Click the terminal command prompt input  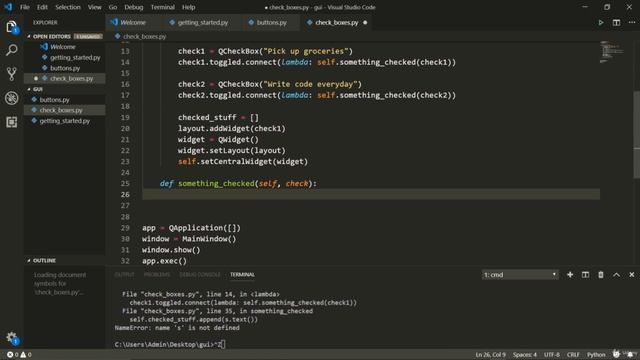169,344
